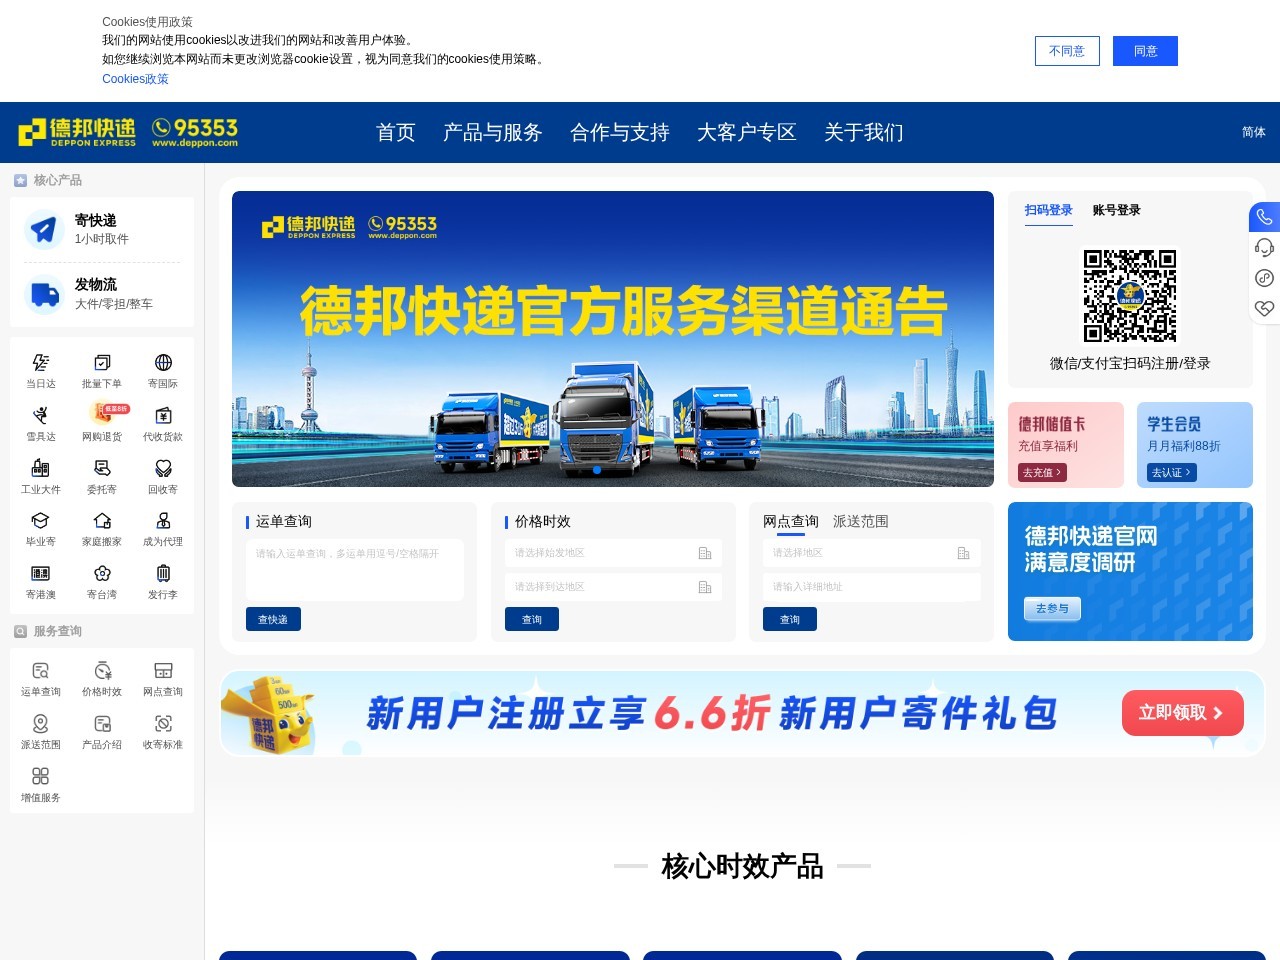Screen dimensions: 1280x960
Task: Click 去充值 on the 德邦储值卡 card
Action: point(1042,472)
